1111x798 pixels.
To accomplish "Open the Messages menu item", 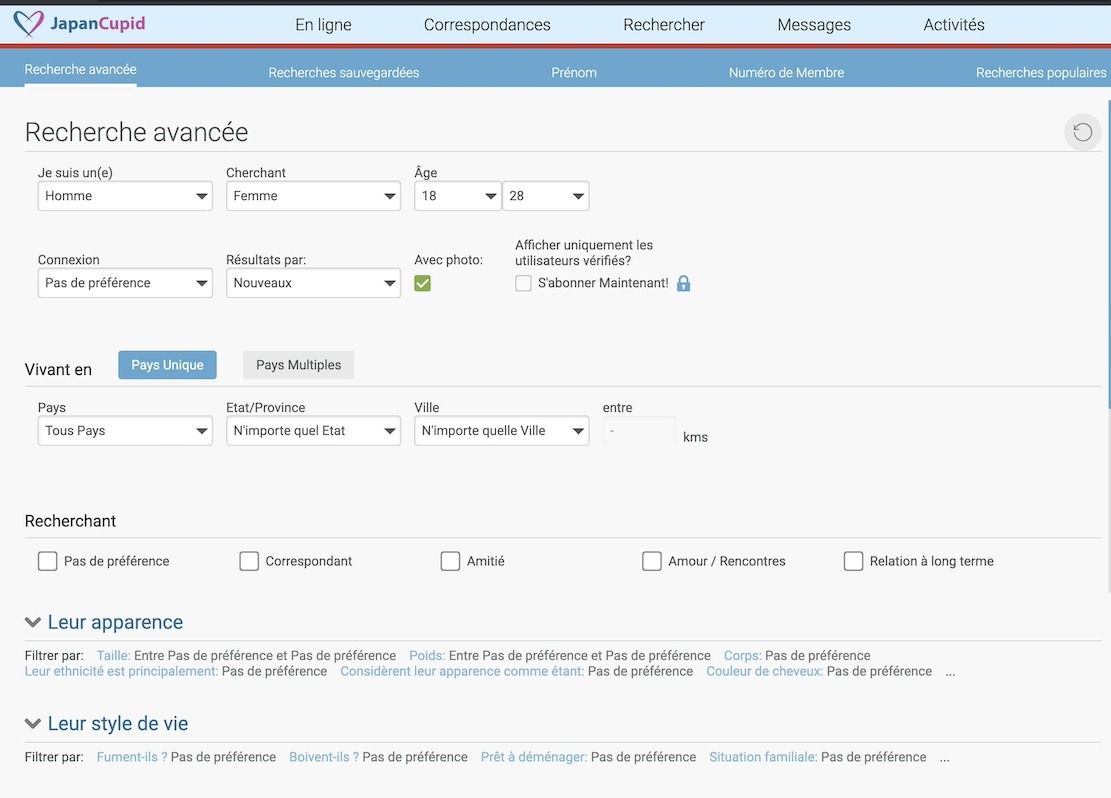I will [x=814, y=25].
